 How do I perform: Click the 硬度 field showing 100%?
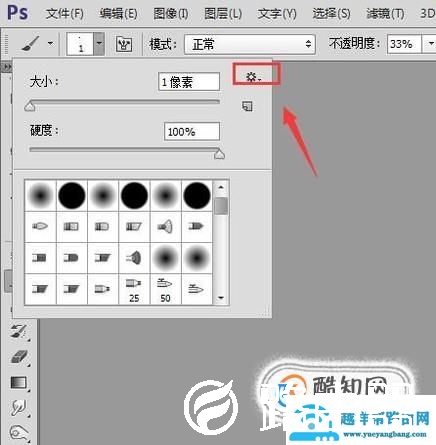192,131
